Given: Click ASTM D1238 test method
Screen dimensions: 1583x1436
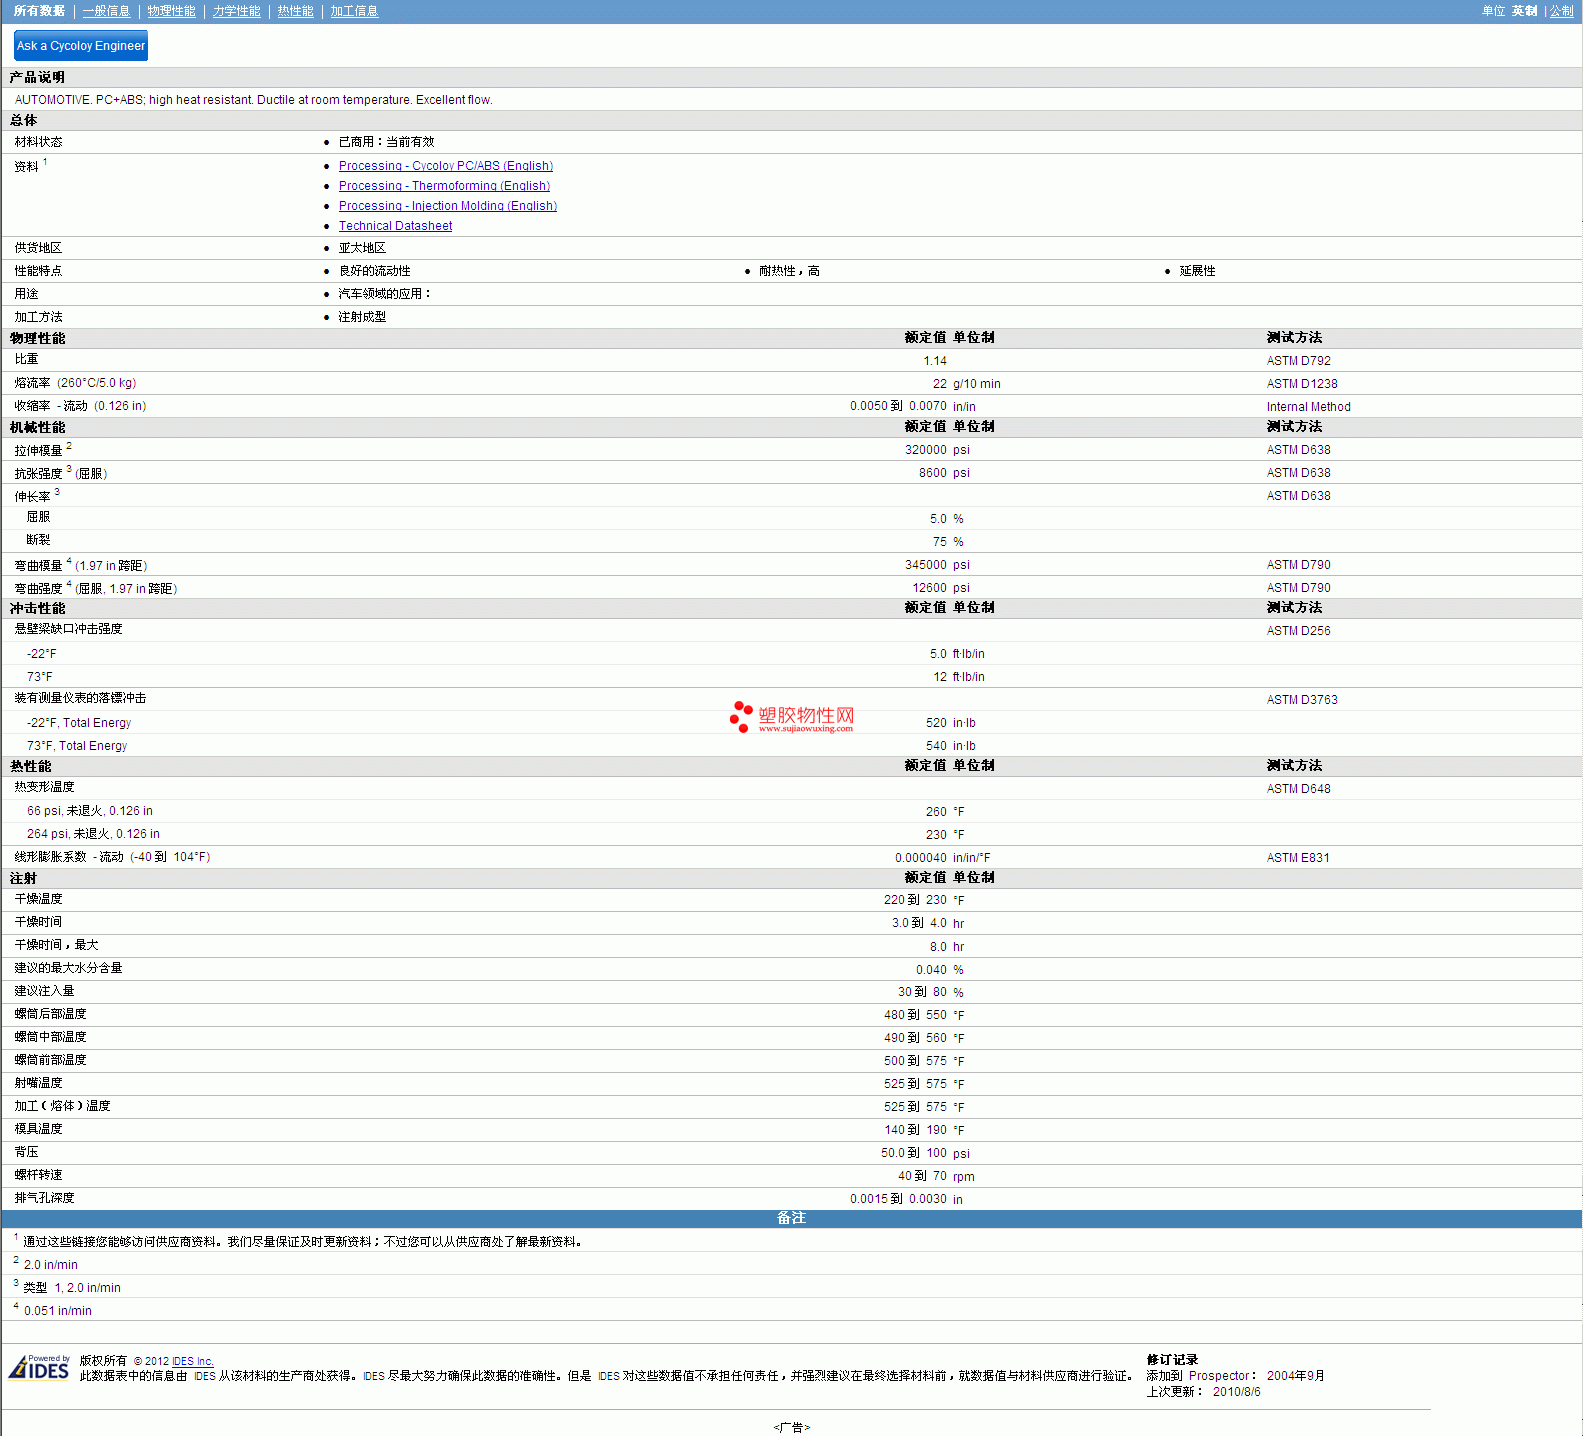Looking at the screenshot, I should [x=1301, y=384].
